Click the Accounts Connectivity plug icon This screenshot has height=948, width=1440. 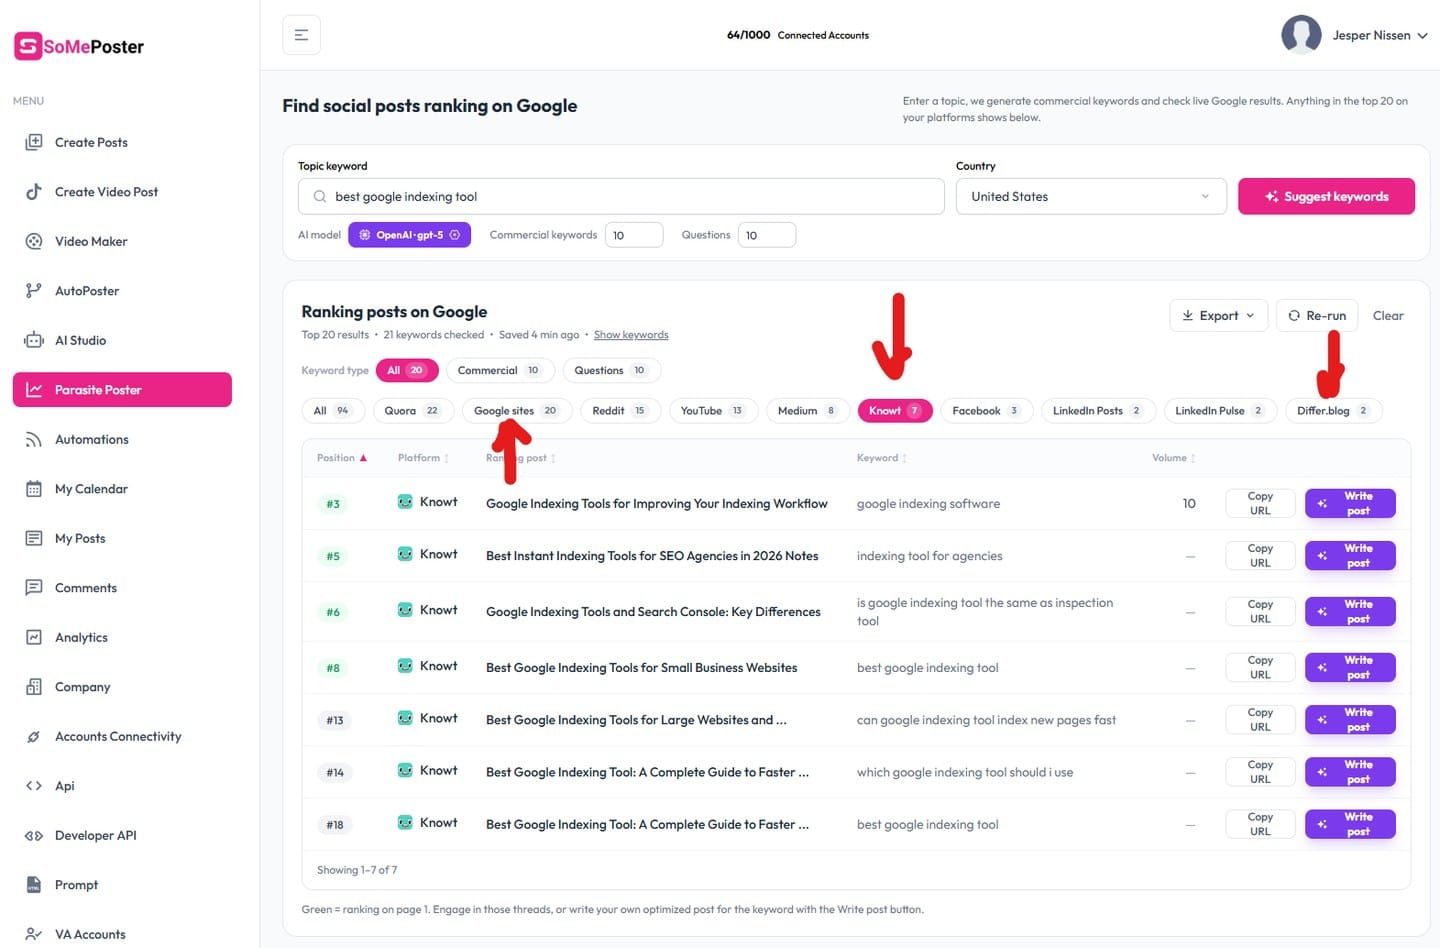point(34,736)
